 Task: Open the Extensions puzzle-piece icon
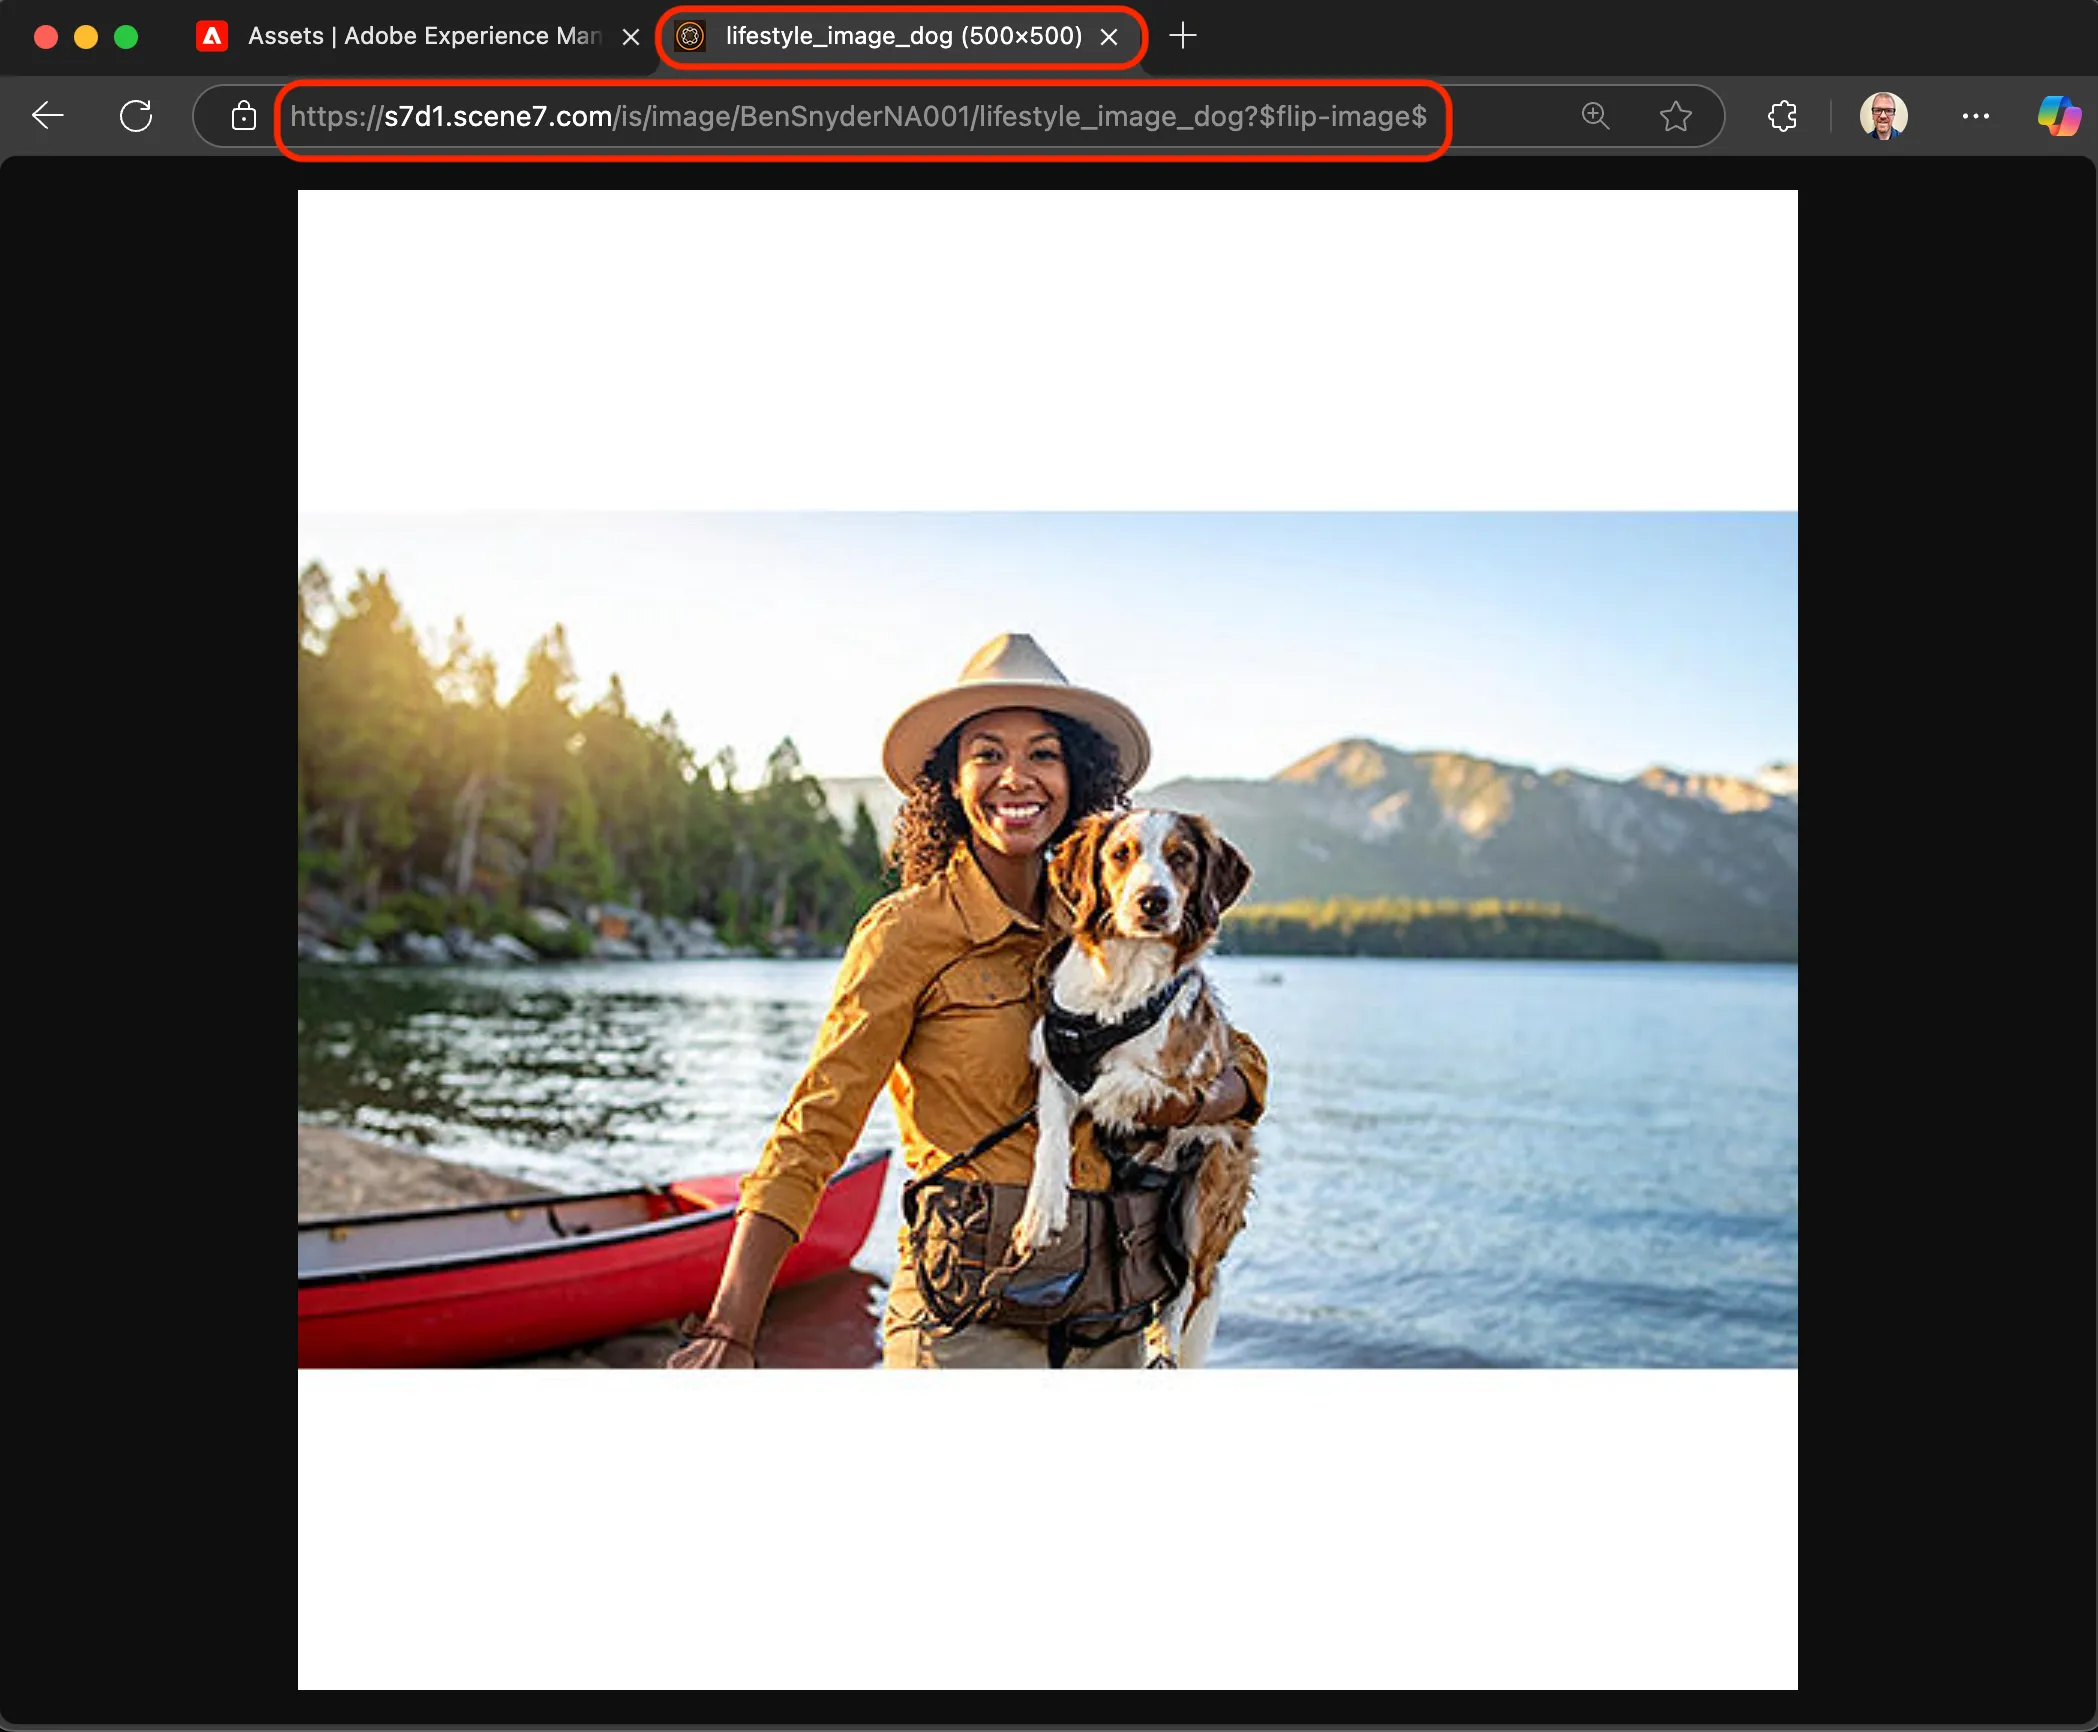pos(1782,116)
